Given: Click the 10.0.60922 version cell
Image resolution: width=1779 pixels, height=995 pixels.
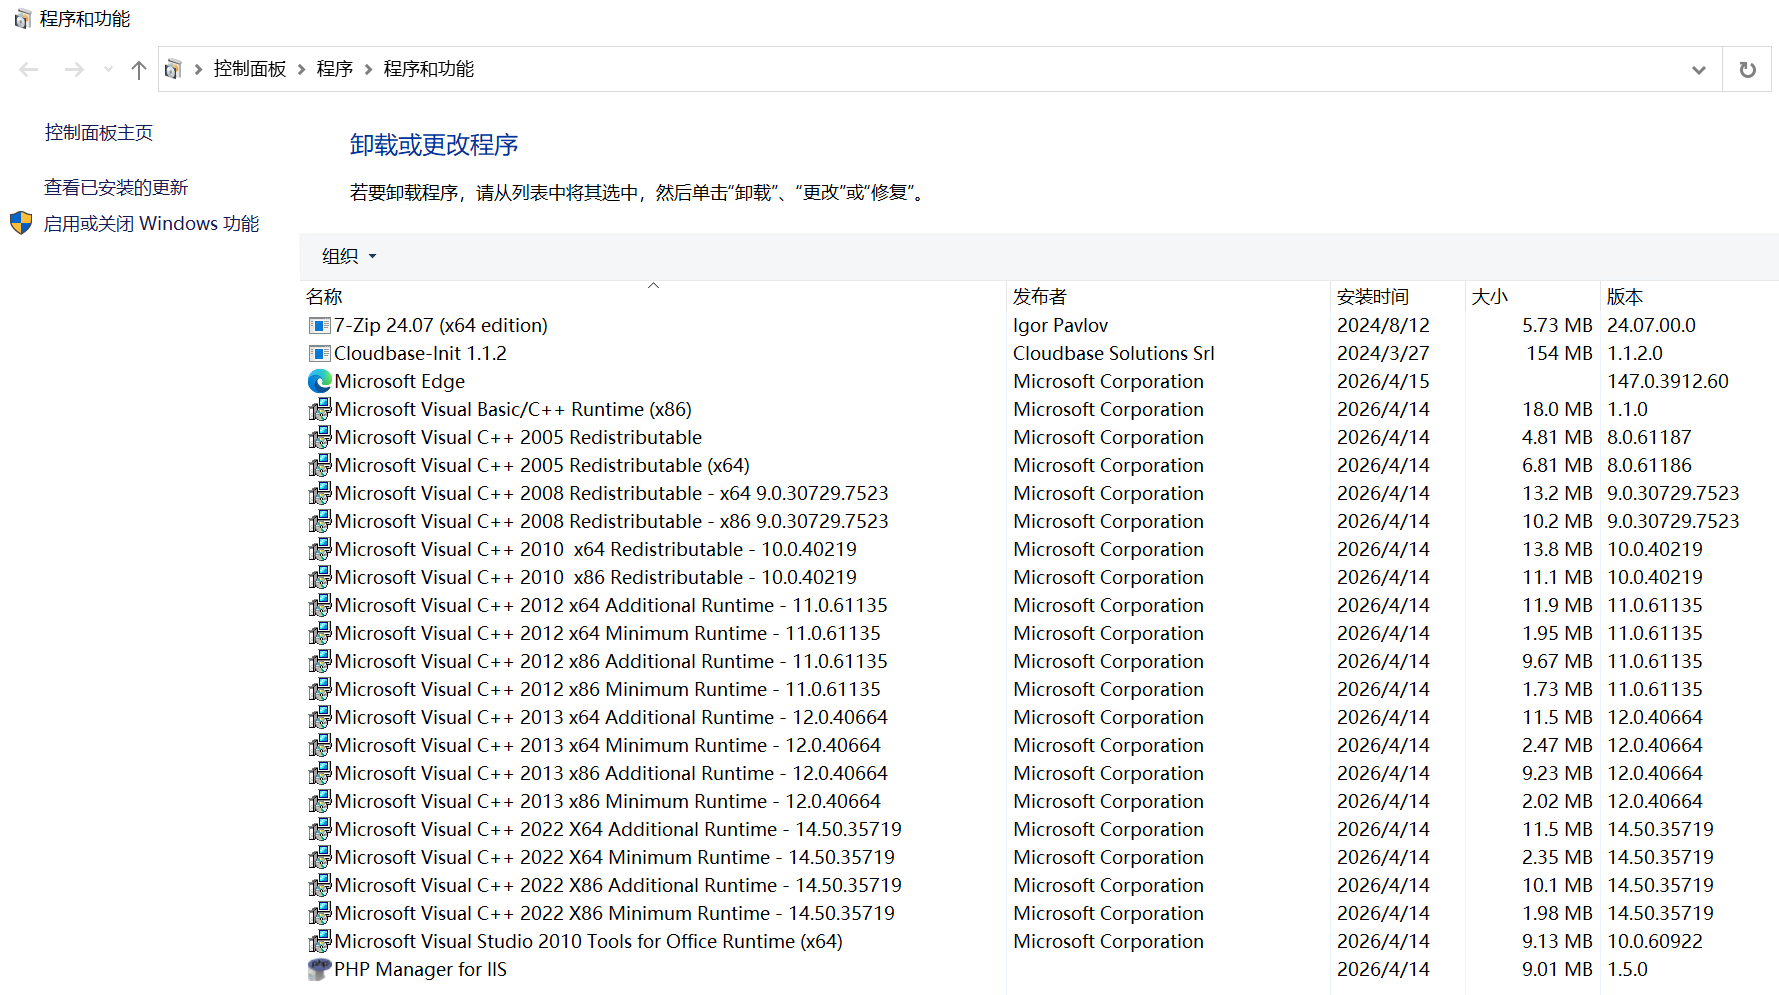Looking at the screenshot, I should pos(1655,942).
